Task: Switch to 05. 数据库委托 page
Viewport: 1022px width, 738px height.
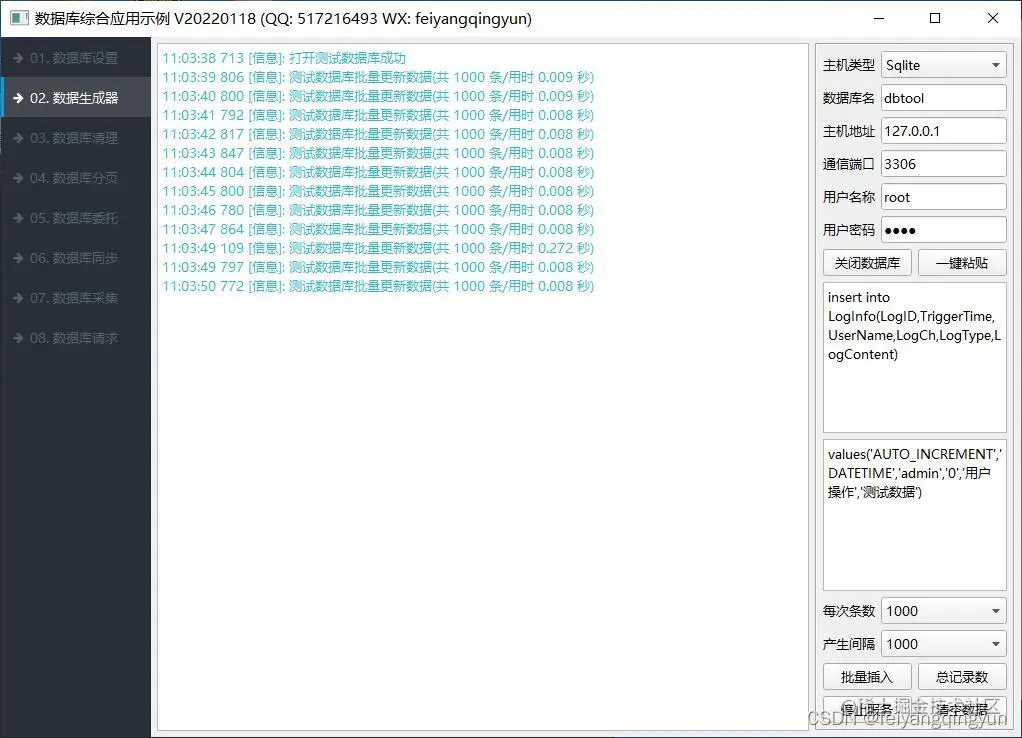Action: 75,218
